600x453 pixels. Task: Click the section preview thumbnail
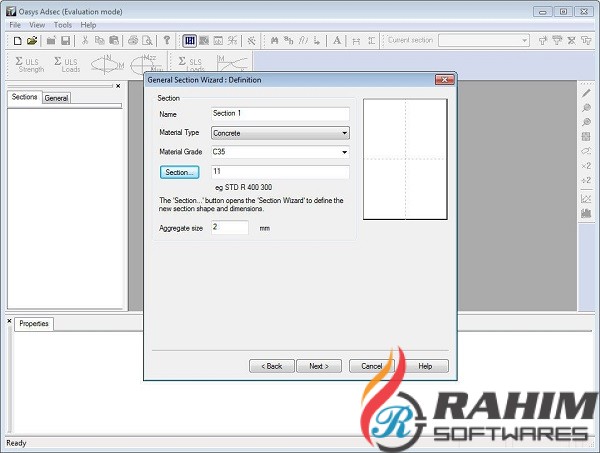(x=405, y=159)
